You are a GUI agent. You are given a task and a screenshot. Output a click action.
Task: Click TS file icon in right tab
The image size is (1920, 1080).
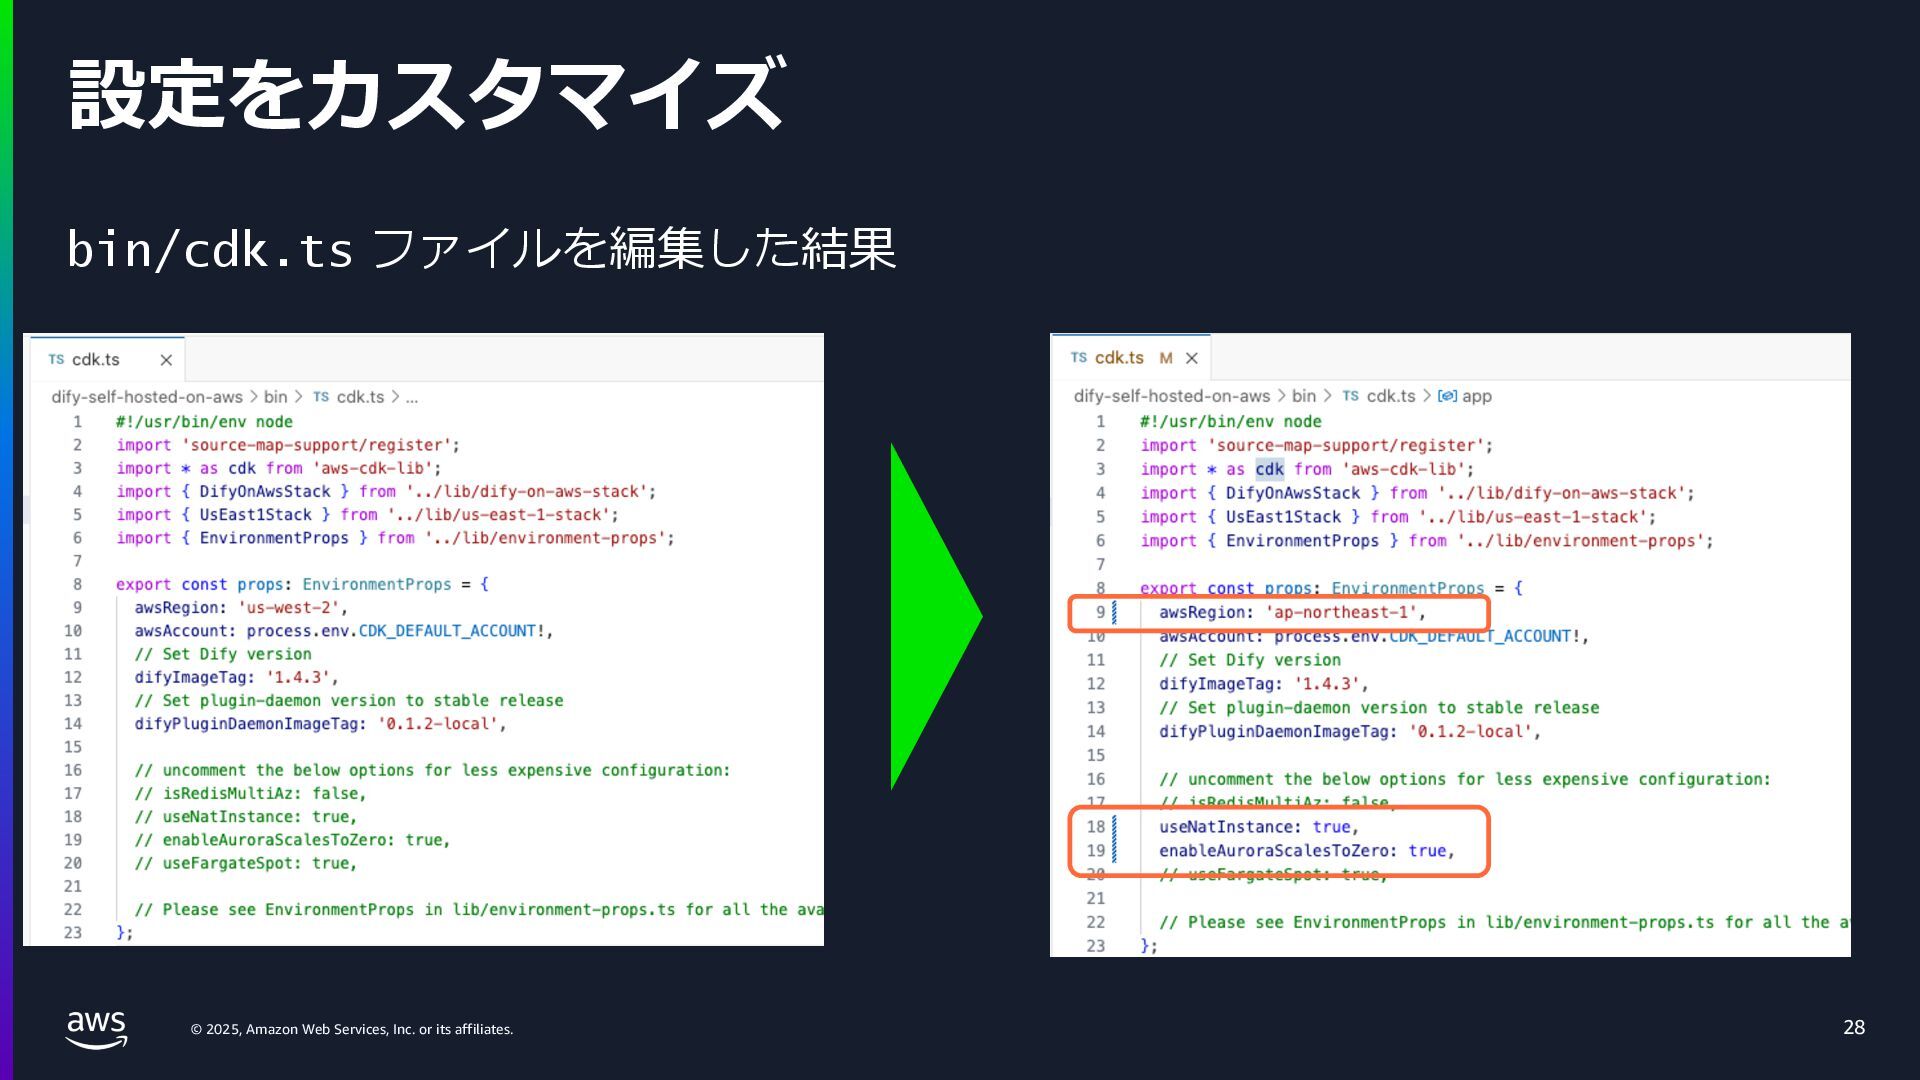coord(1078,358)
